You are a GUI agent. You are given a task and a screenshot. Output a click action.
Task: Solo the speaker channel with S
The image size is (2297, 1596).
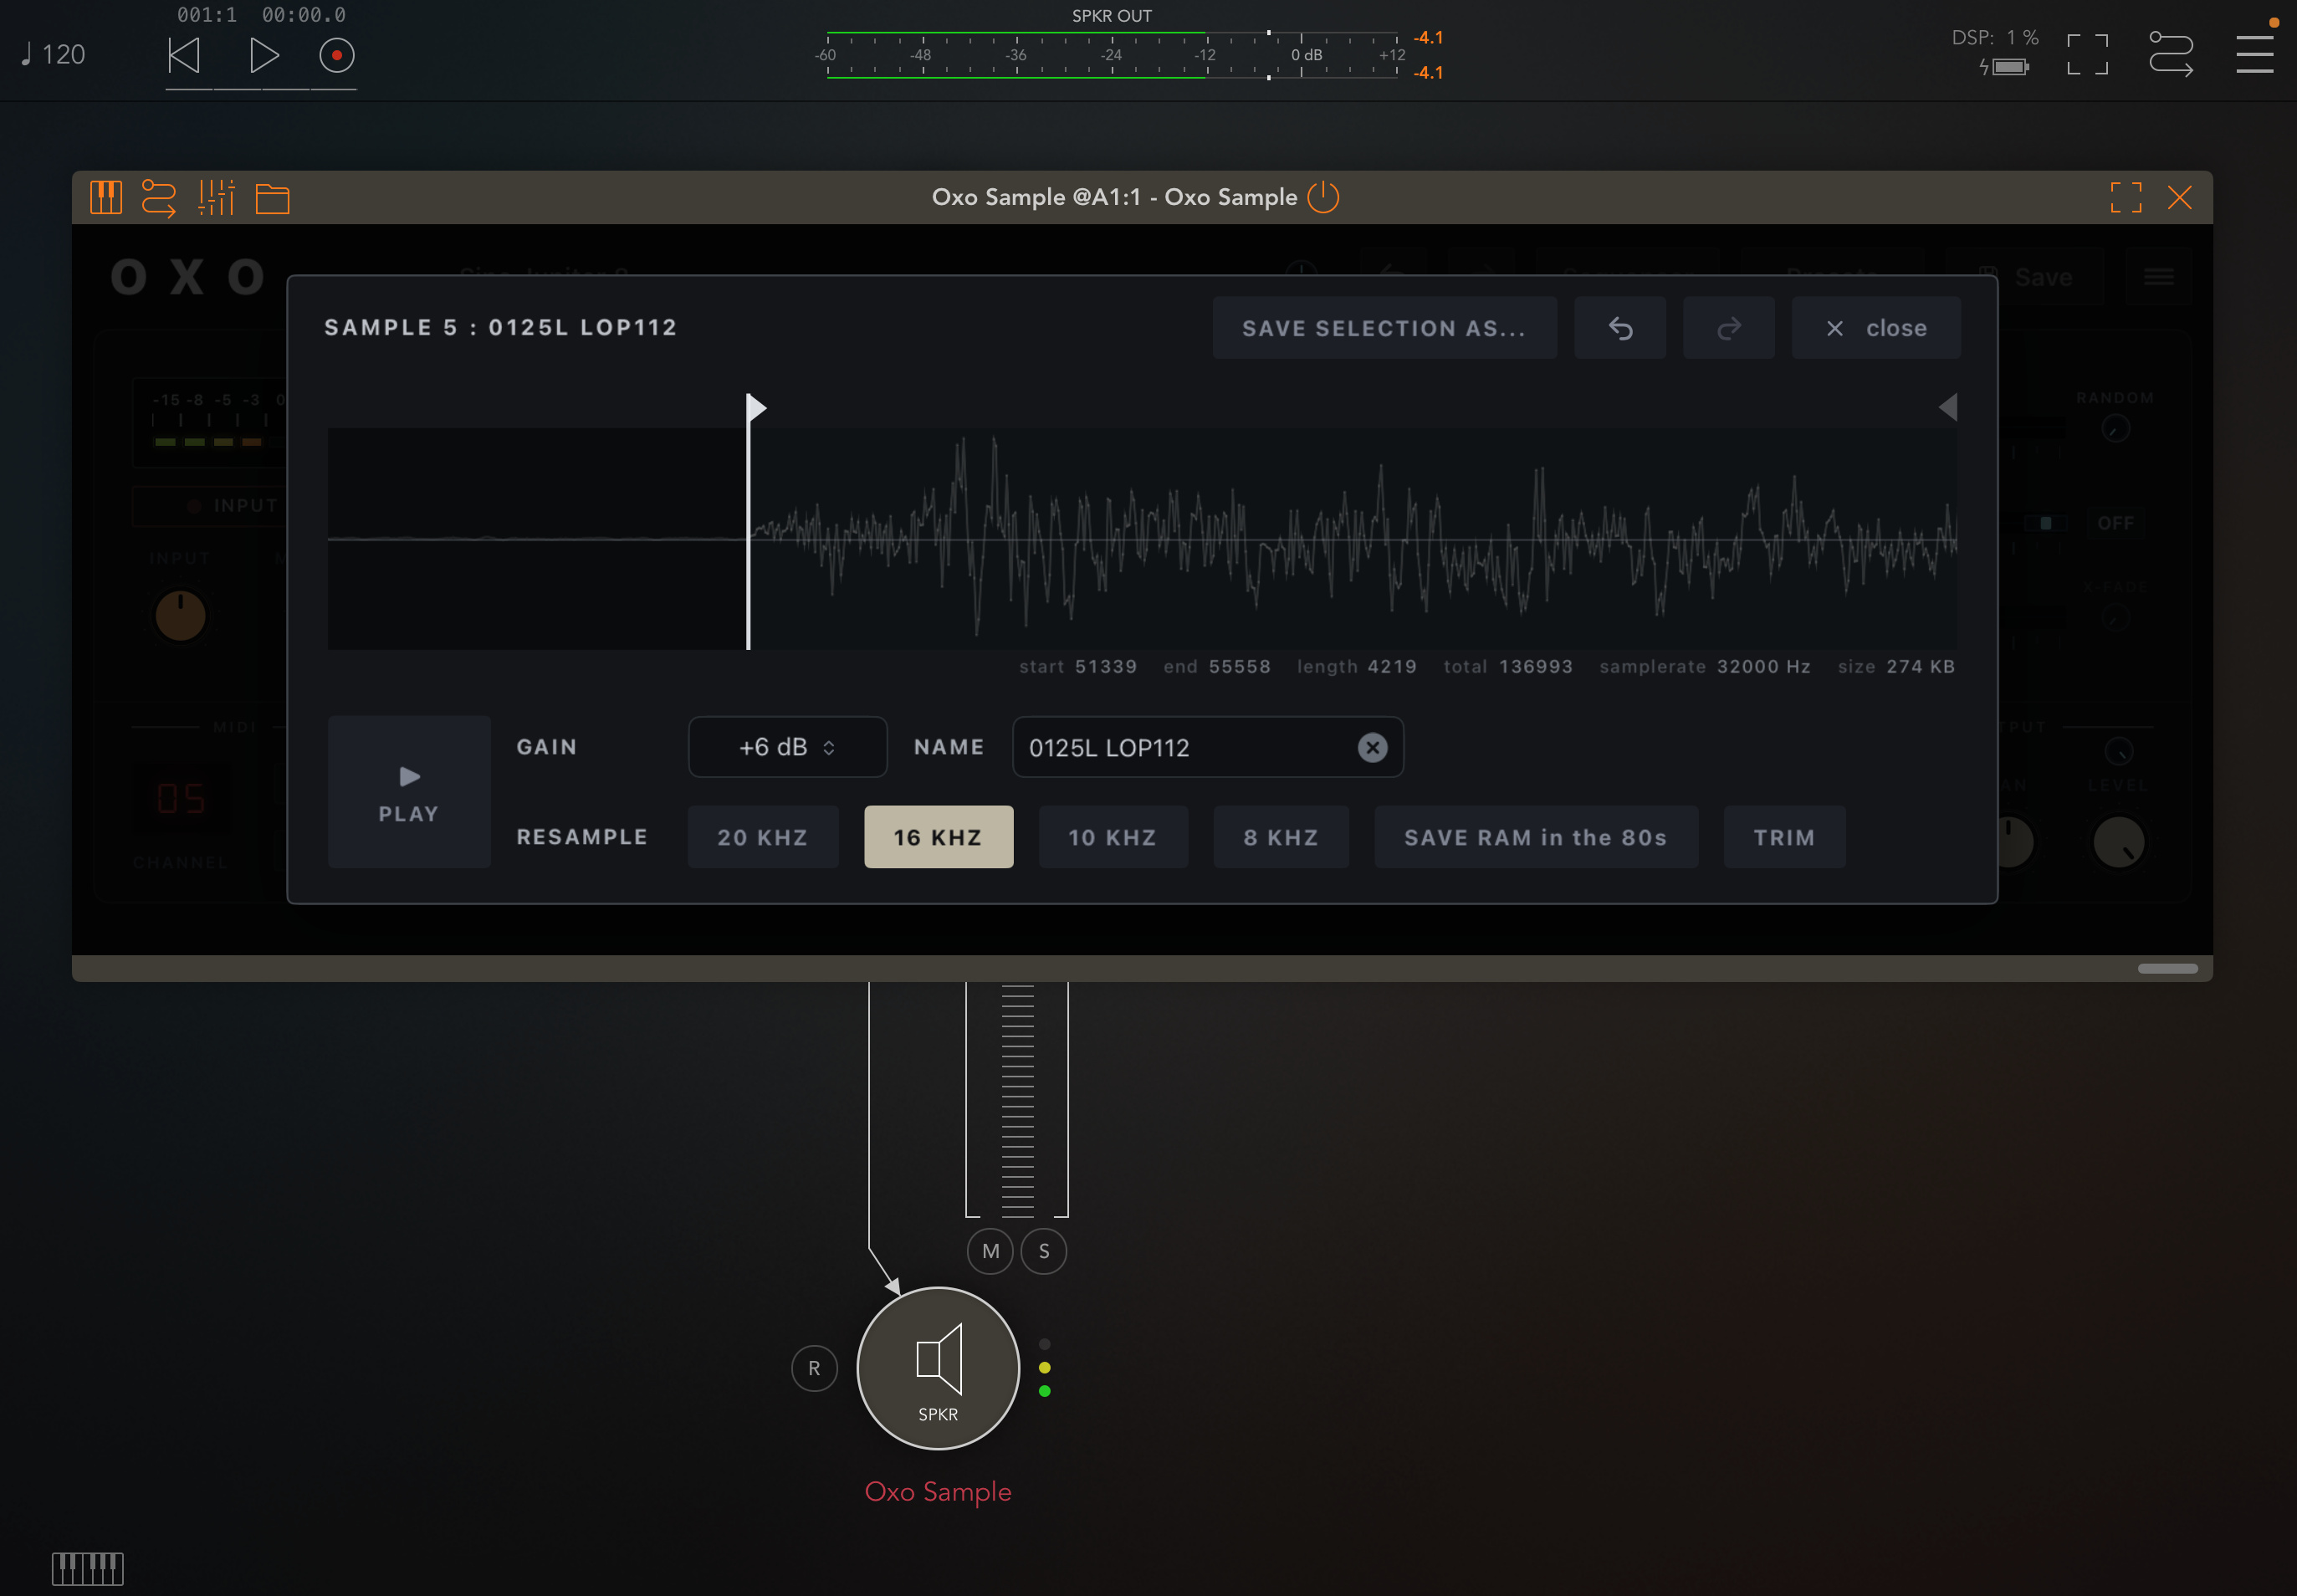coord(1044,1251)
